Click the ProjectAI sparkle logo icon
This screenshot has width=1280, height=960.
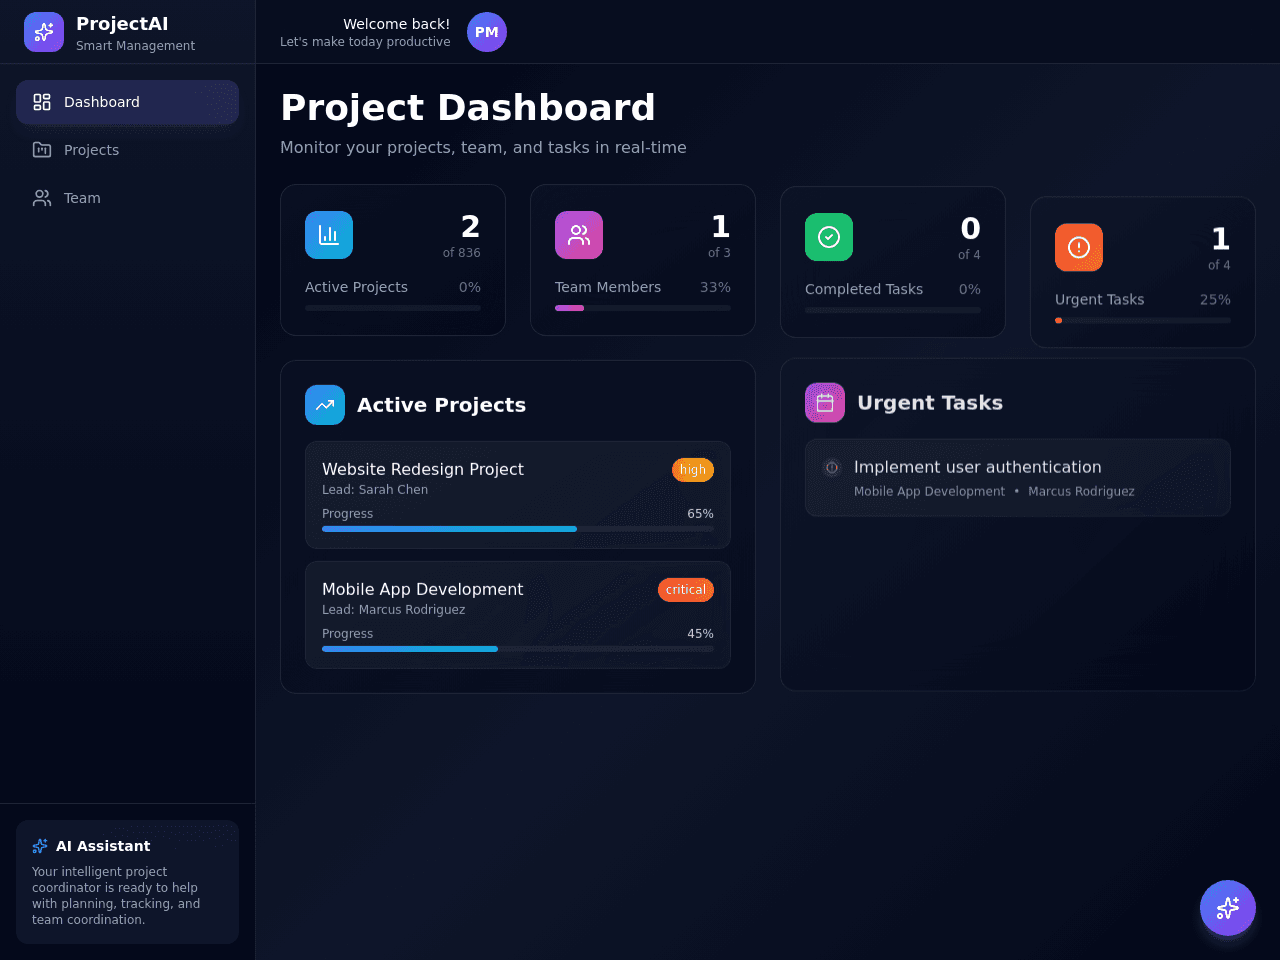(44, 32)
